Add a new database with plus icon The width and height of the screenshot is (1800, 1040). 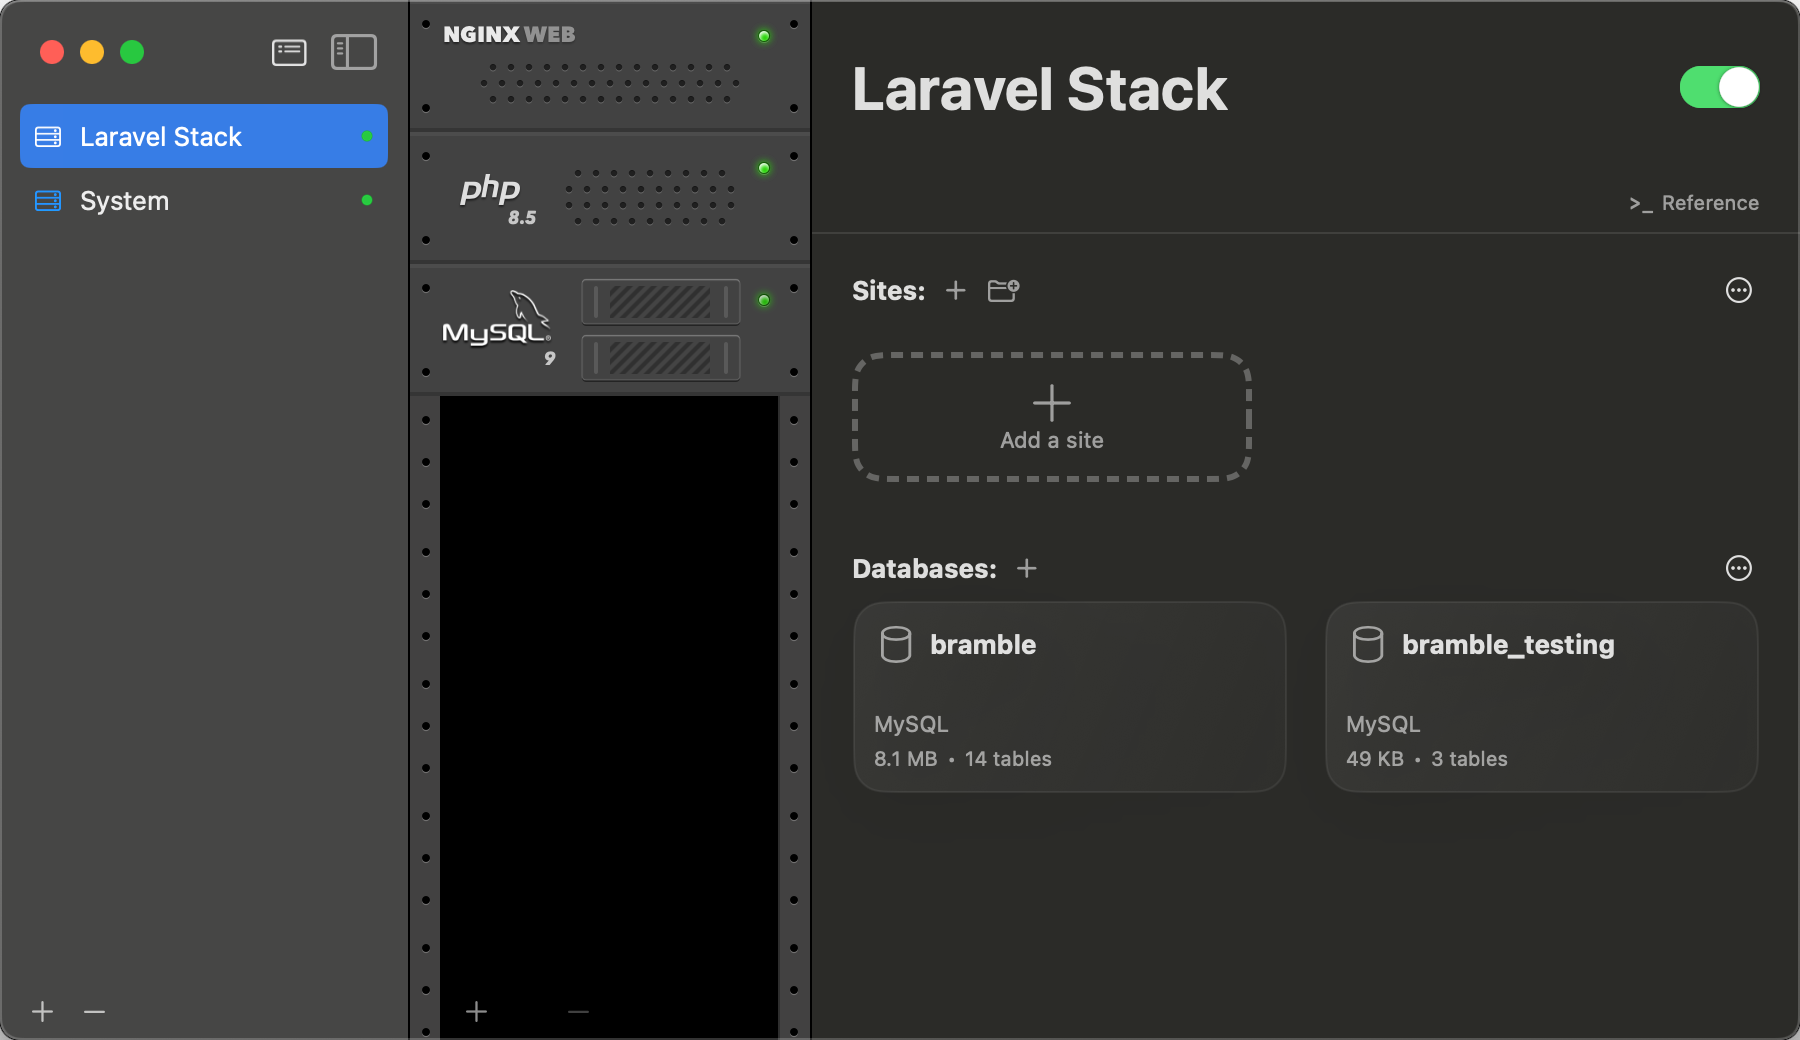point(1027,568)
